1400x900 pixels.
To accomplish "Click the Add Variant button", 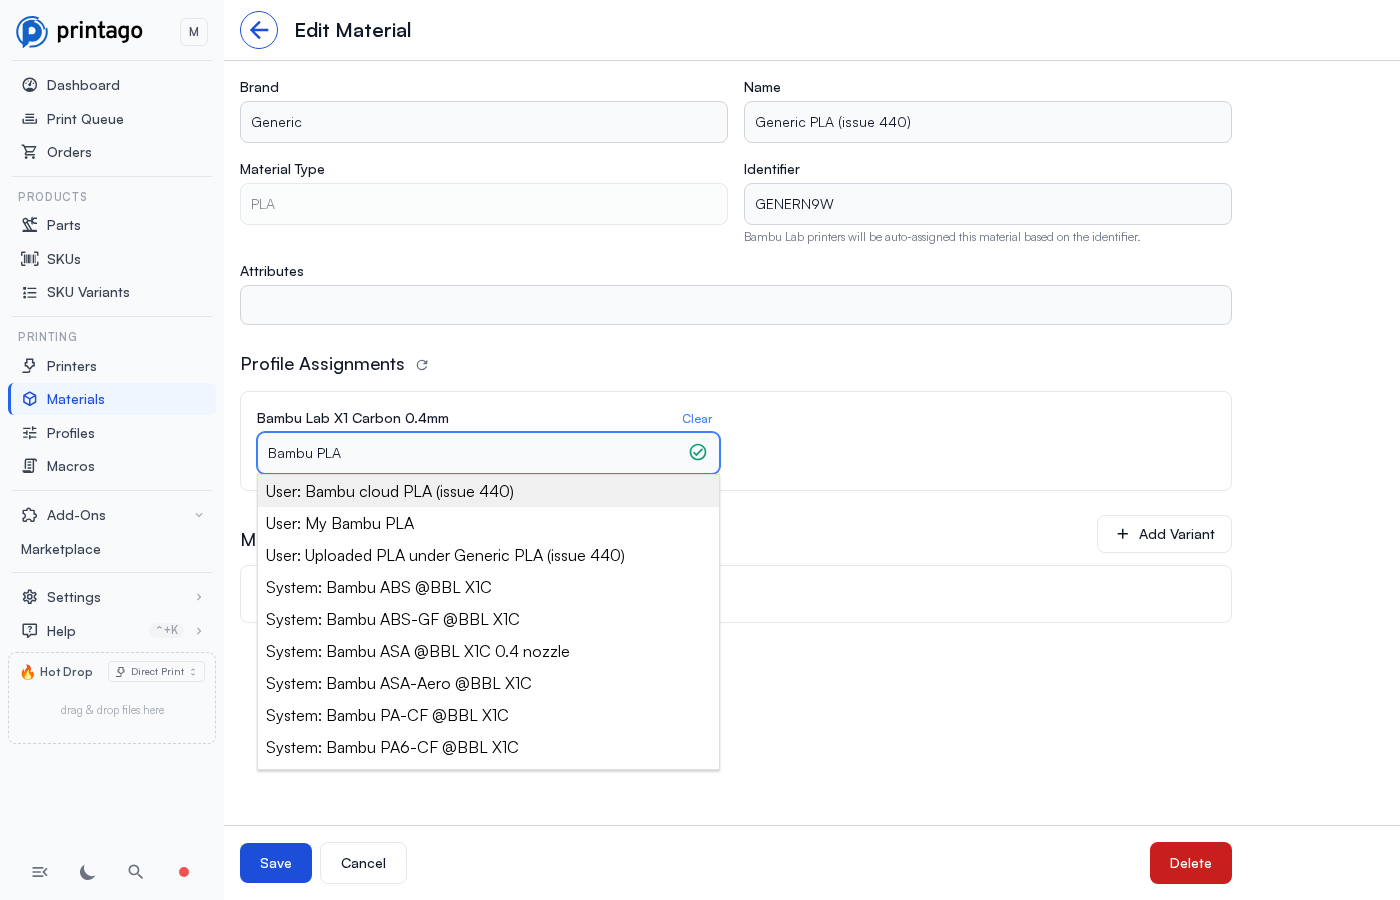I will pos(1164,534).
